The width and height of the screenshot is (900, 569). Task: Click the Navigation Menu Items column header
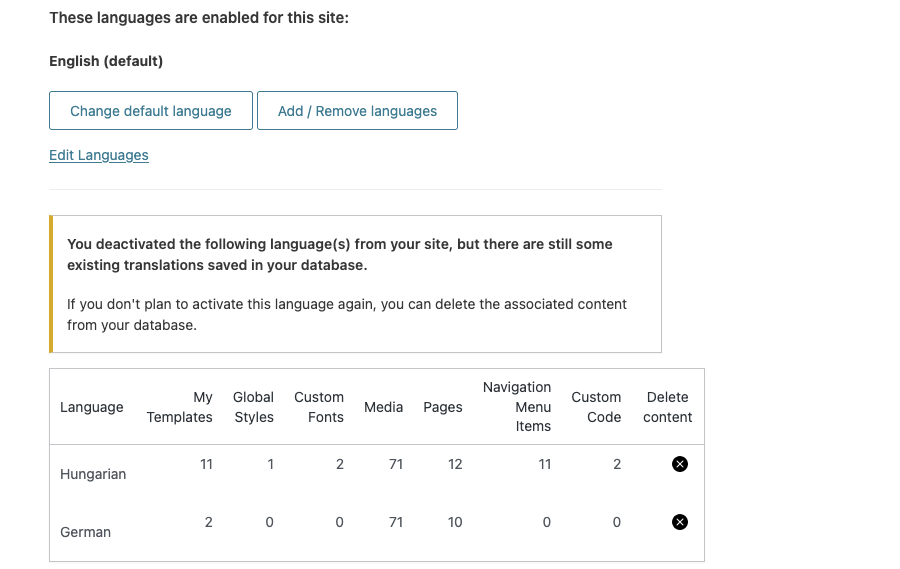click(517, 407)
